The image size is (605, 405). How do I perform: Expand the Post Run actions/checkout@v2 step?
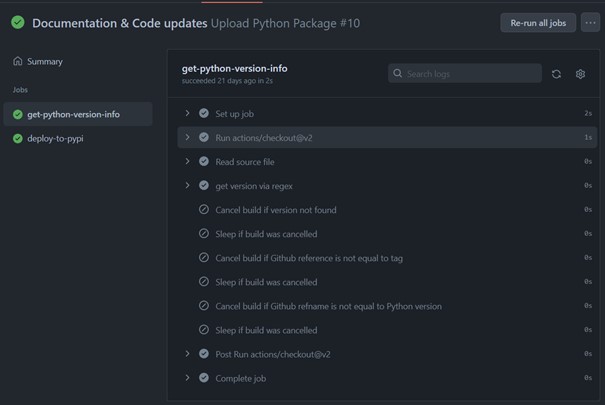click(x=187, y=354)
